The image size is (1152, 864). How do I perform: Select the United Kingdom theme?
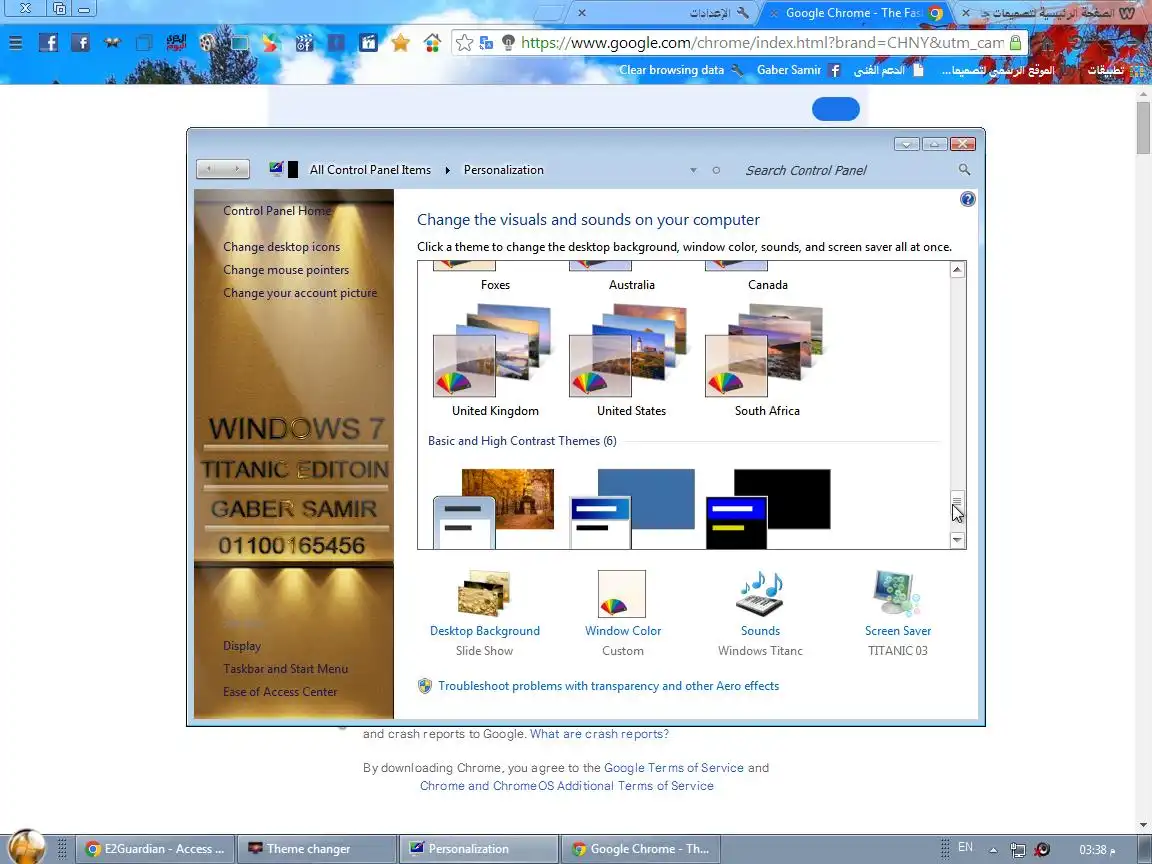coord(494,360)
